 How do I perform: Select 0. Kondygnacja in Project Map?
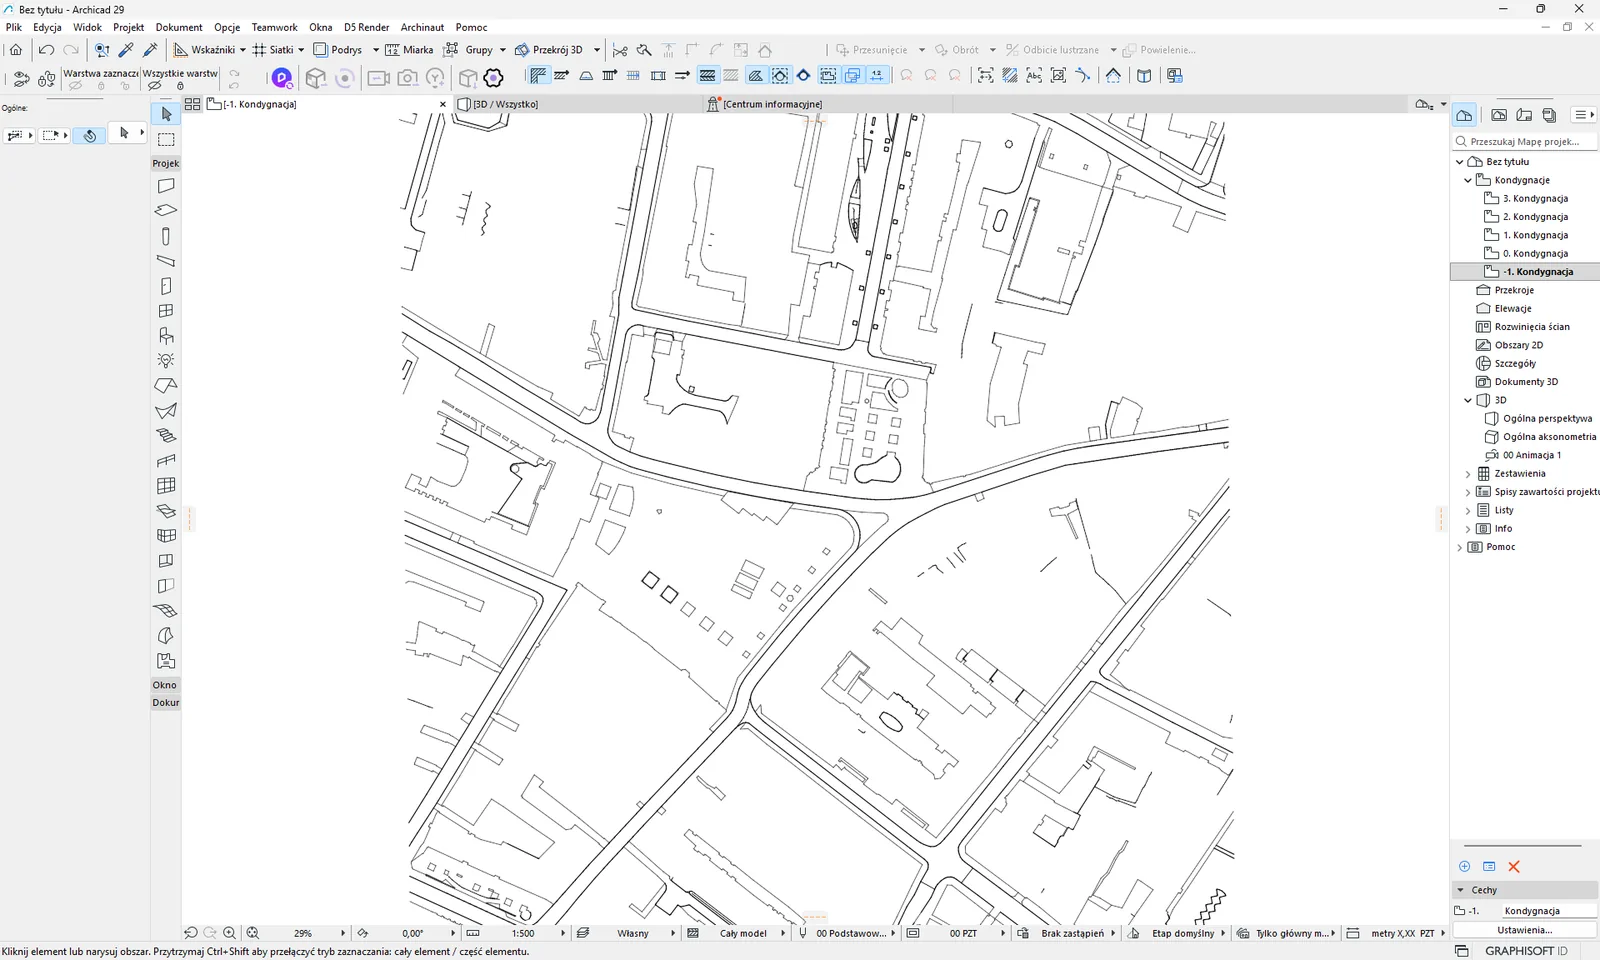tap(1534, 254)
